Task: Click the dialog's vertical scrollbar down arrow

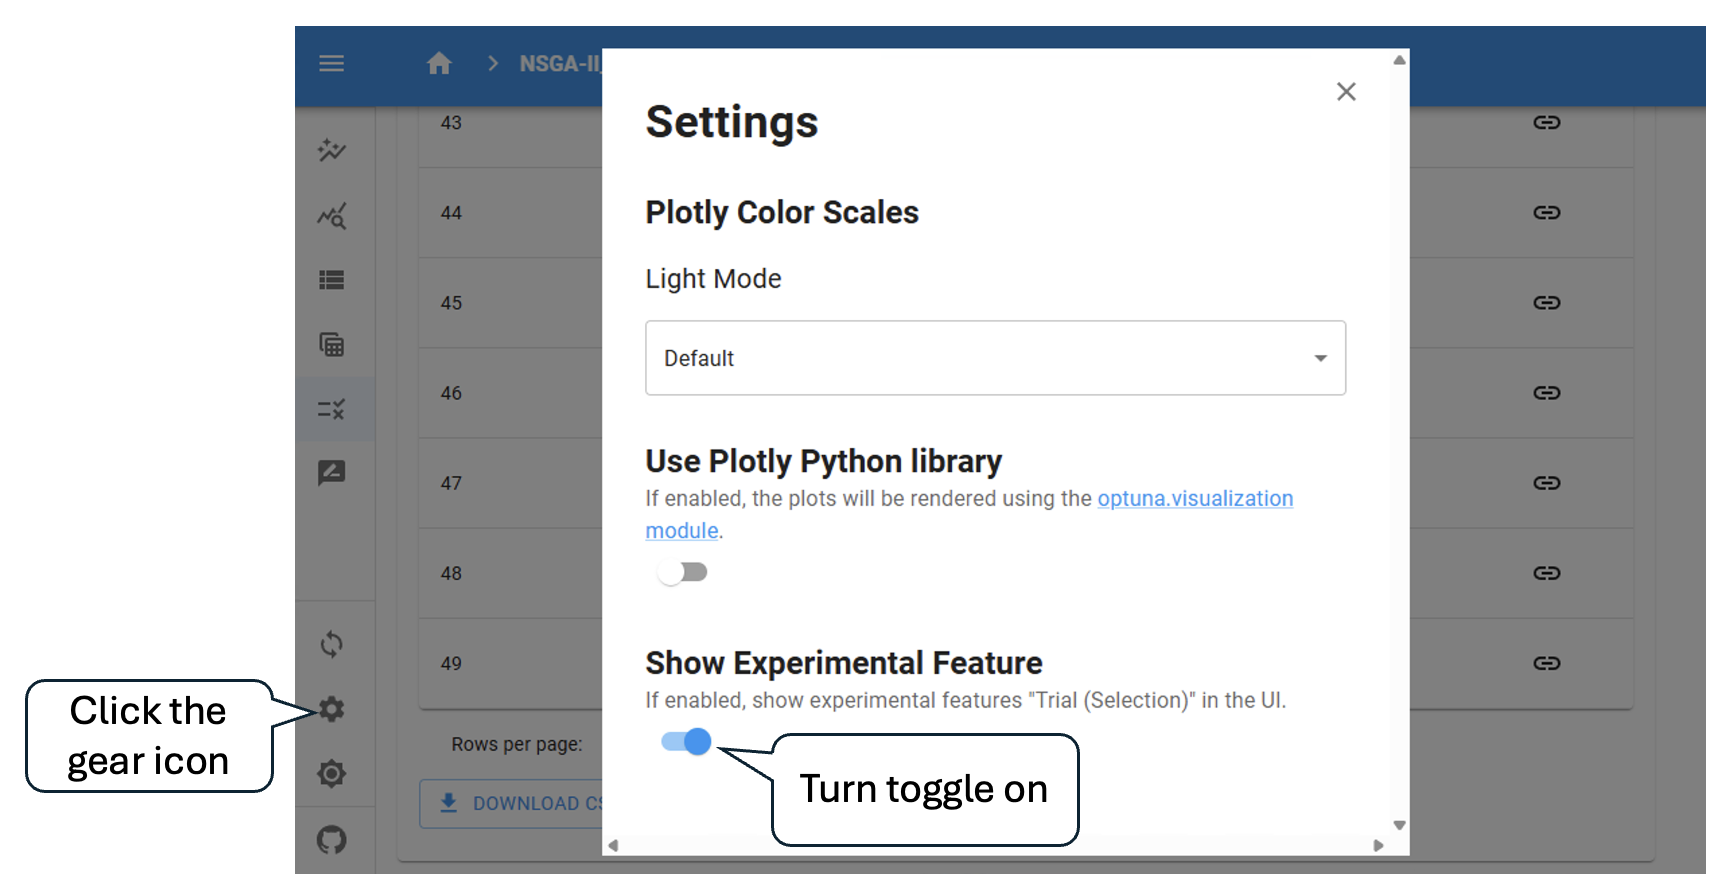Action: 1400,825
